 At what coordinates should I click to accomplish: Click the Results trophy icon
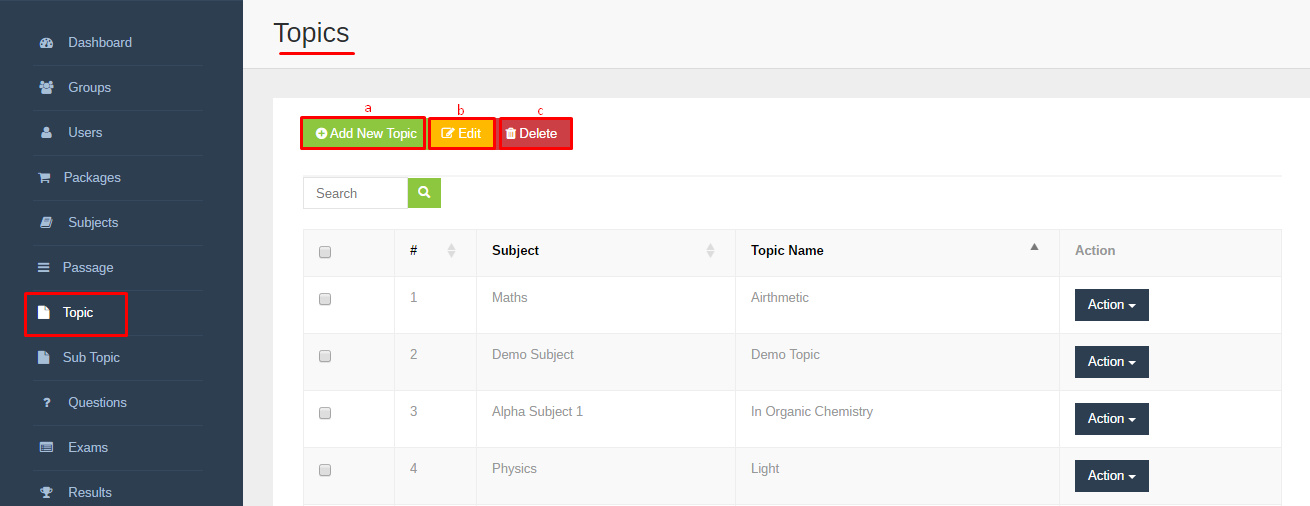click(x=46, y=493)
